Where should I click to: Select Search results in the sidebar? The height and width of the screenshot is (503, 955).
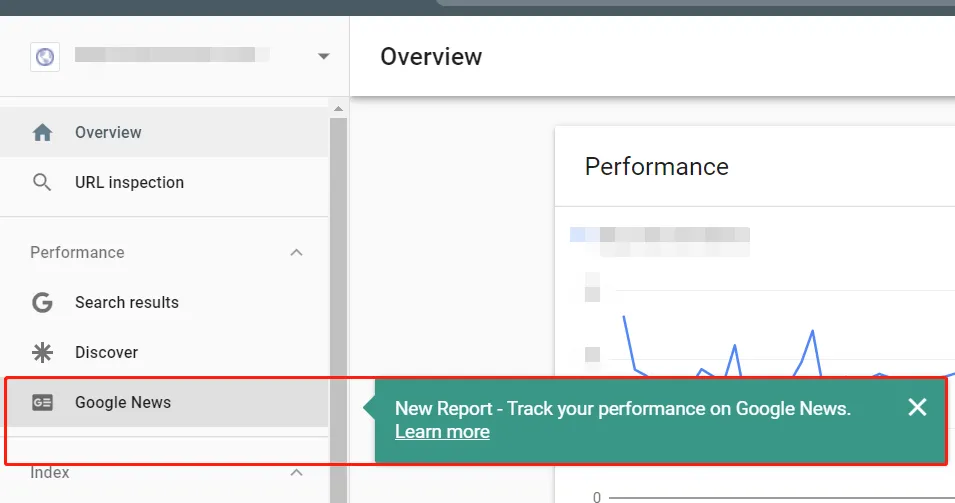point(164,302)
